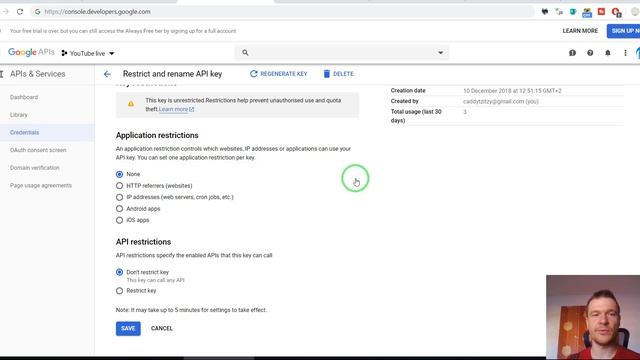This screenshot has height=360, width=640.
Task: Click the creation date value text
Action: click(512, 91)
